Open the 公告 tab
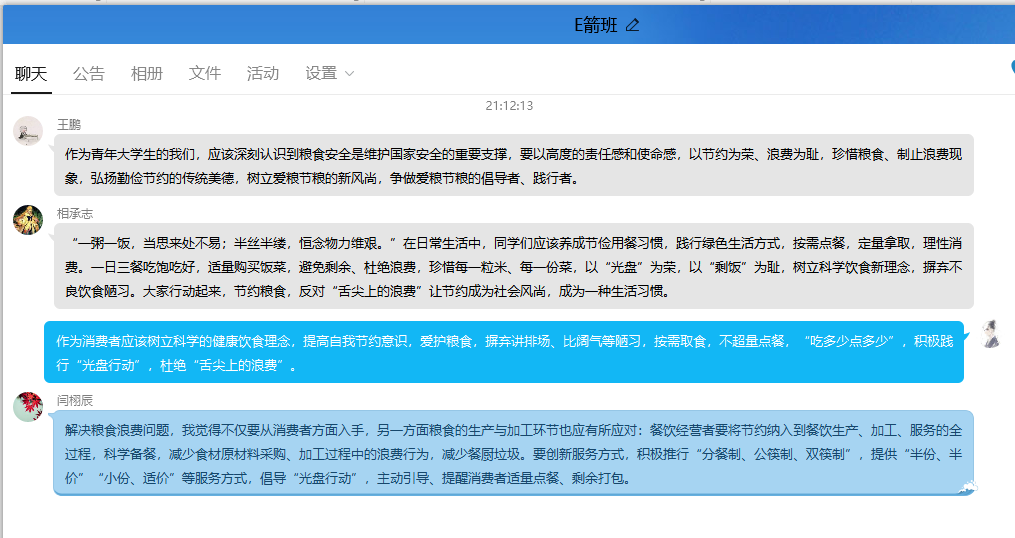1015x538 pixels. [88, 73]
